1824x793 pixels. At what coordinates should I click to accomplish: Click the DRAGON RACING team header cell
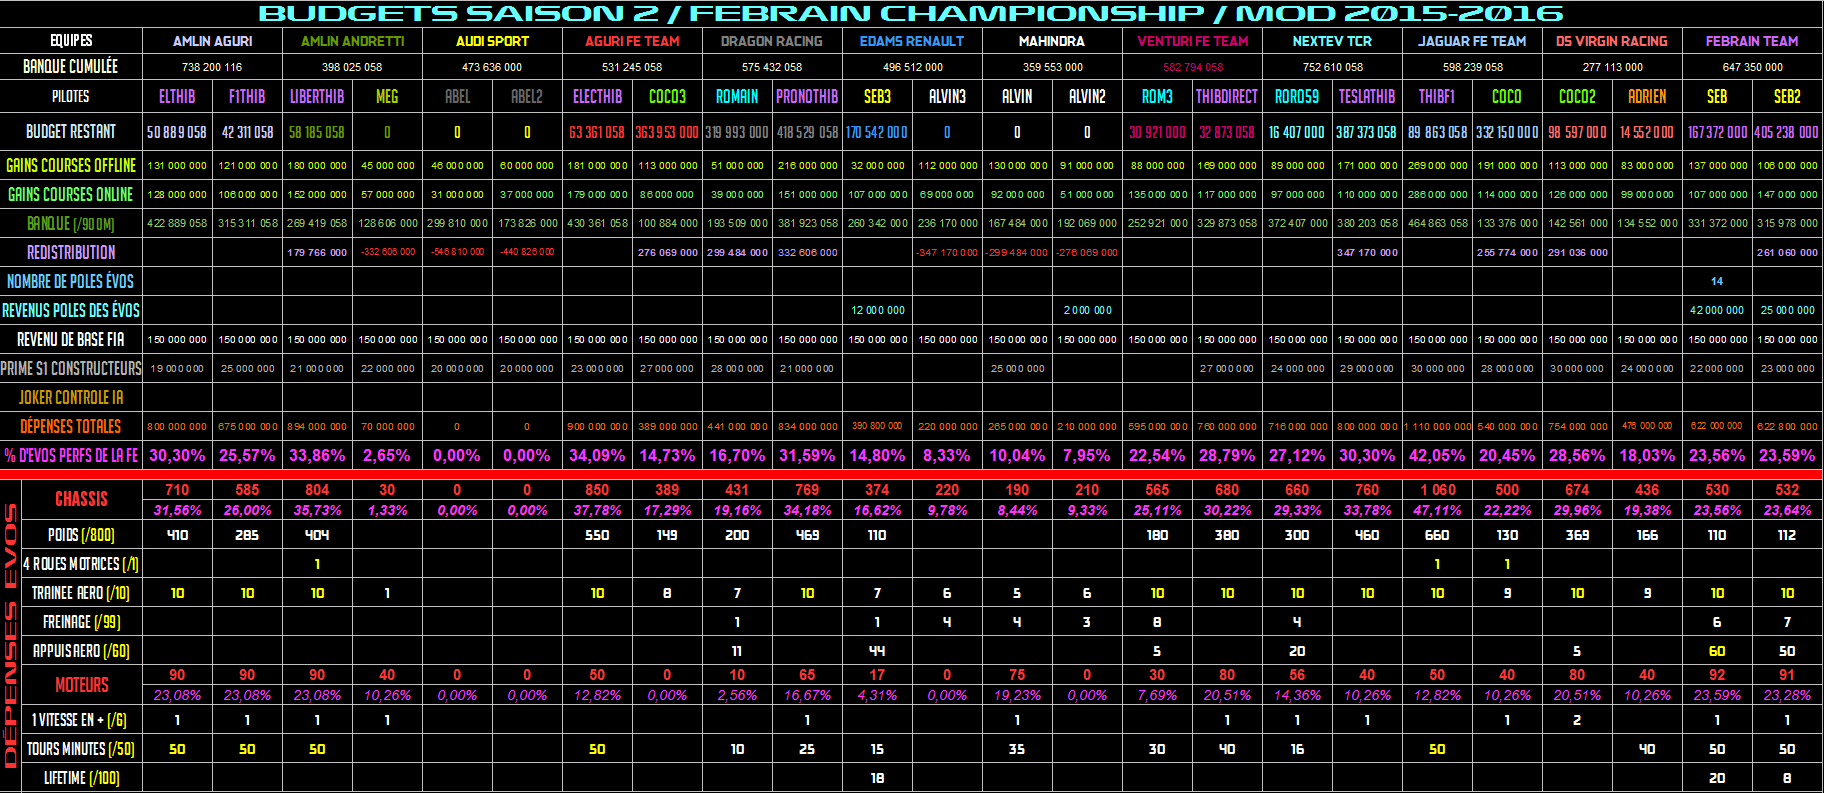pyautogui.click(x=771, y=41)
